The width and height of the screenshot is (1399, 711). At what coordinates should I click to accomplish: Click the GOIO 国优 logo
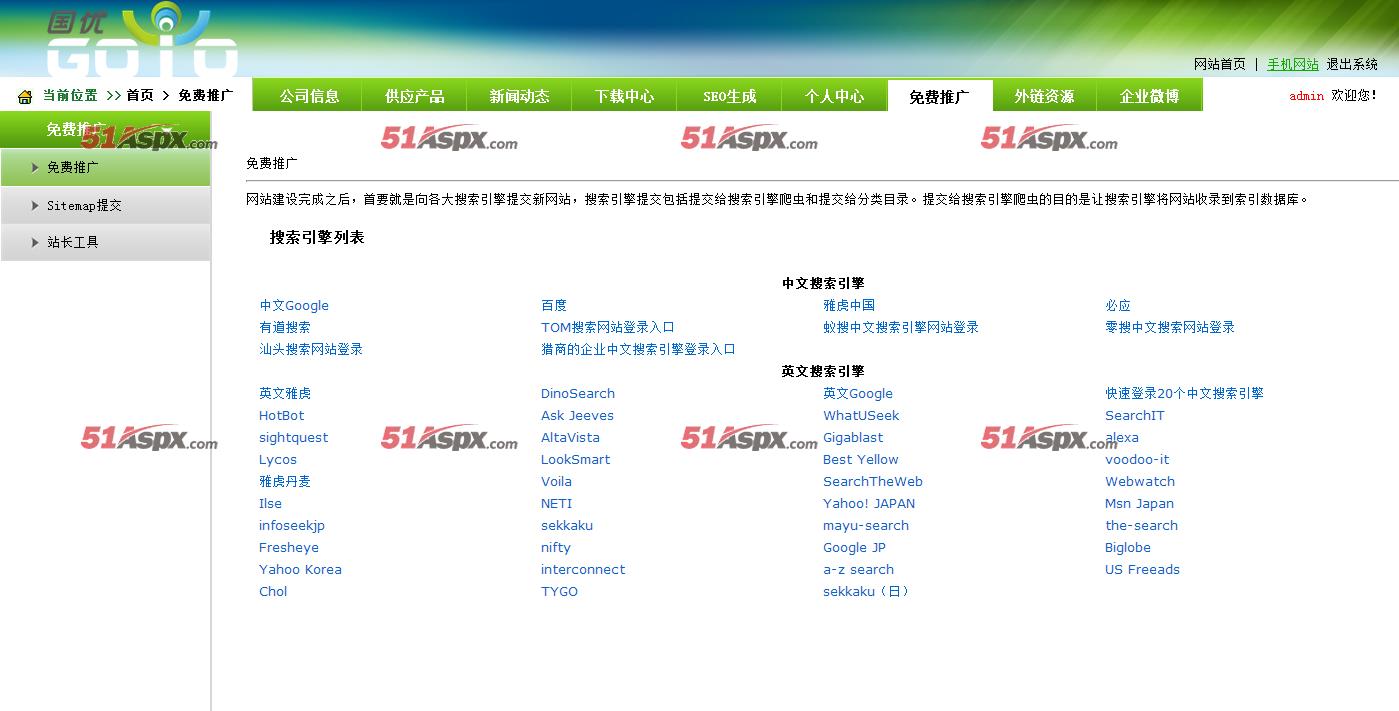(x=141, y=40)
